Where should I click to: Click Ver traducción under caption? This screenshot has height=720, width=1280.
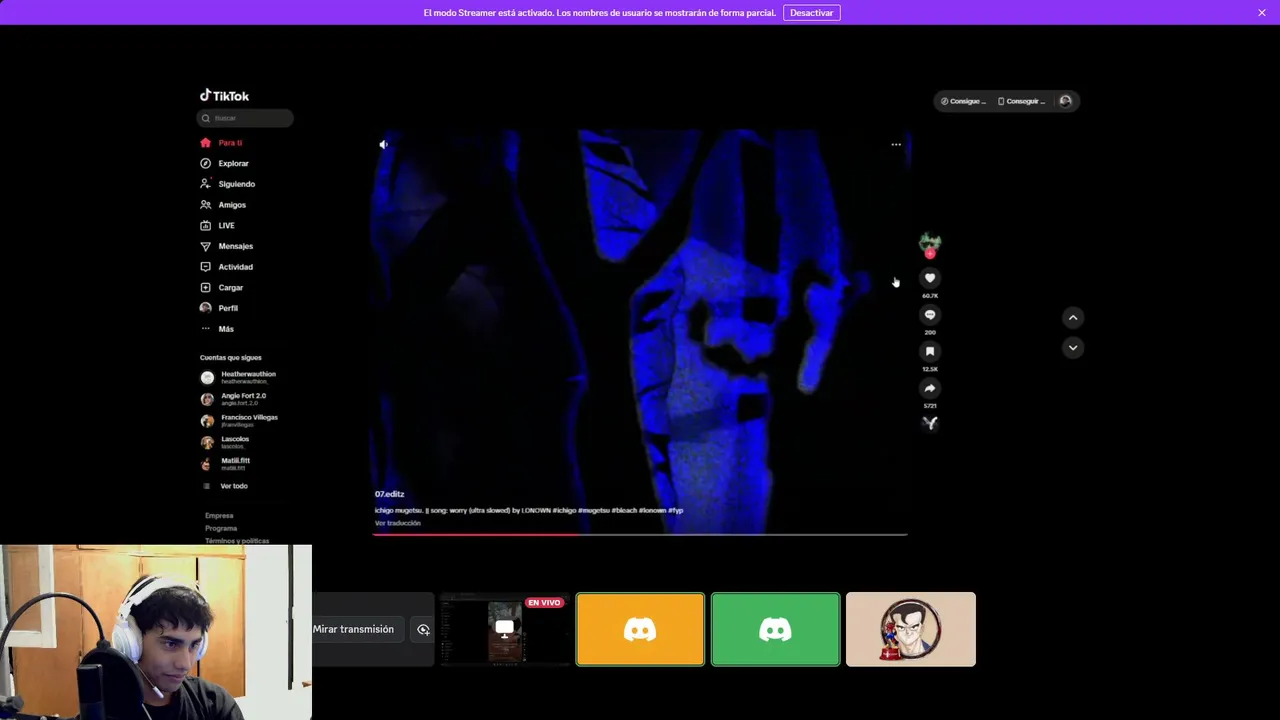pos(397,523)
